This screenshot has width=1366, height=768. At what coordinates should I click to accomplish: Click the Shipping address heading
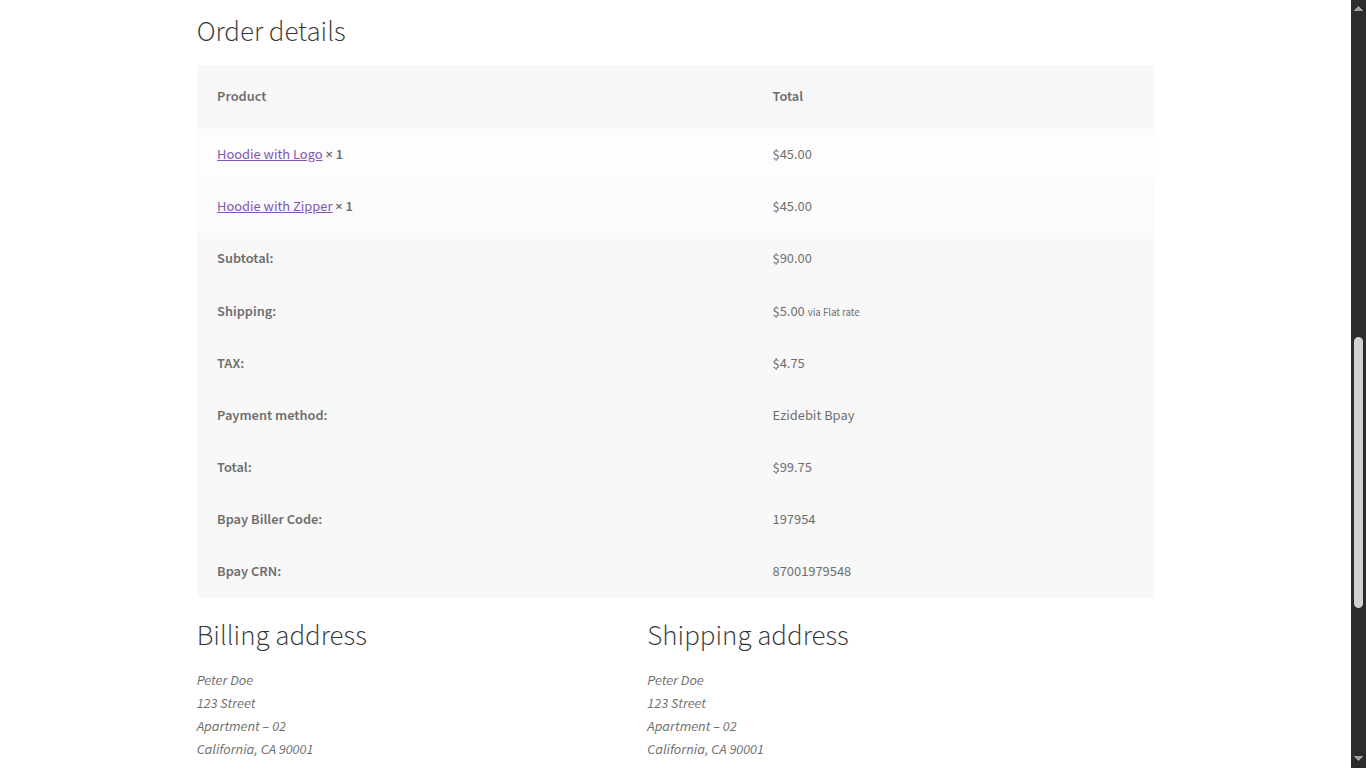(748, 635)
